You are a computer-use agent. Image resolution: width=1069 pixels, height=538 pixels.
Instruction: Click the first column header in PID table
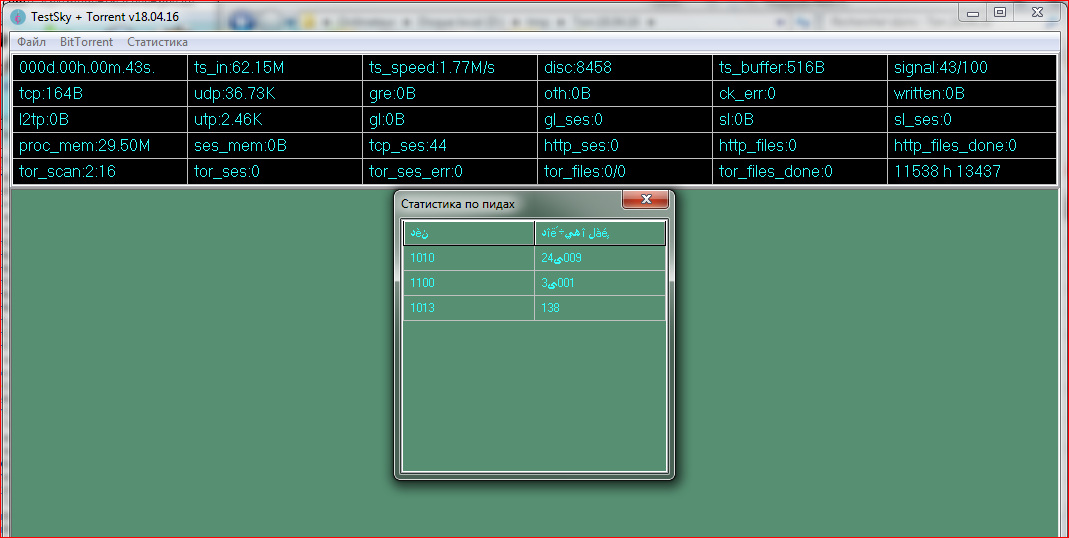469,233
